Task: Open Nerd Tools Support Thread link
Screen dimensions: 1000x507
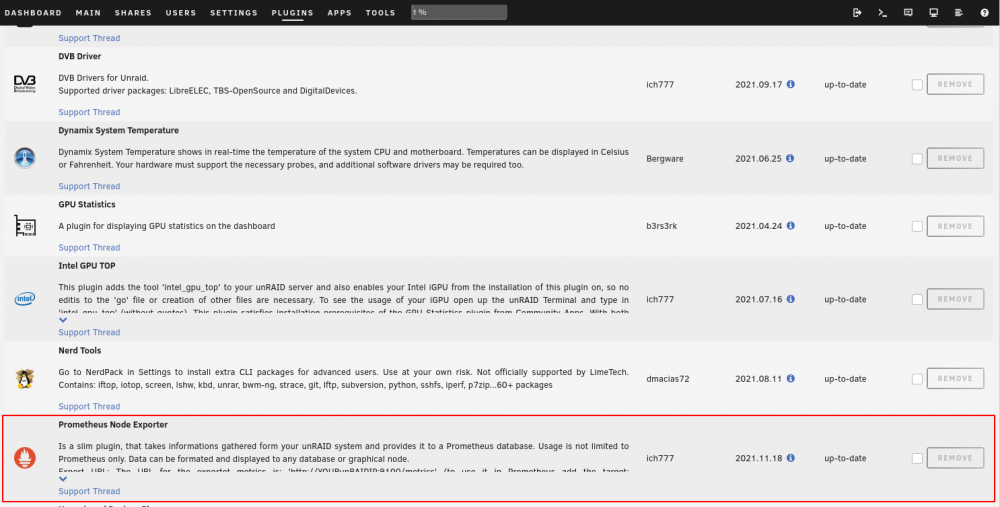Action: click(x=89, y=406)
